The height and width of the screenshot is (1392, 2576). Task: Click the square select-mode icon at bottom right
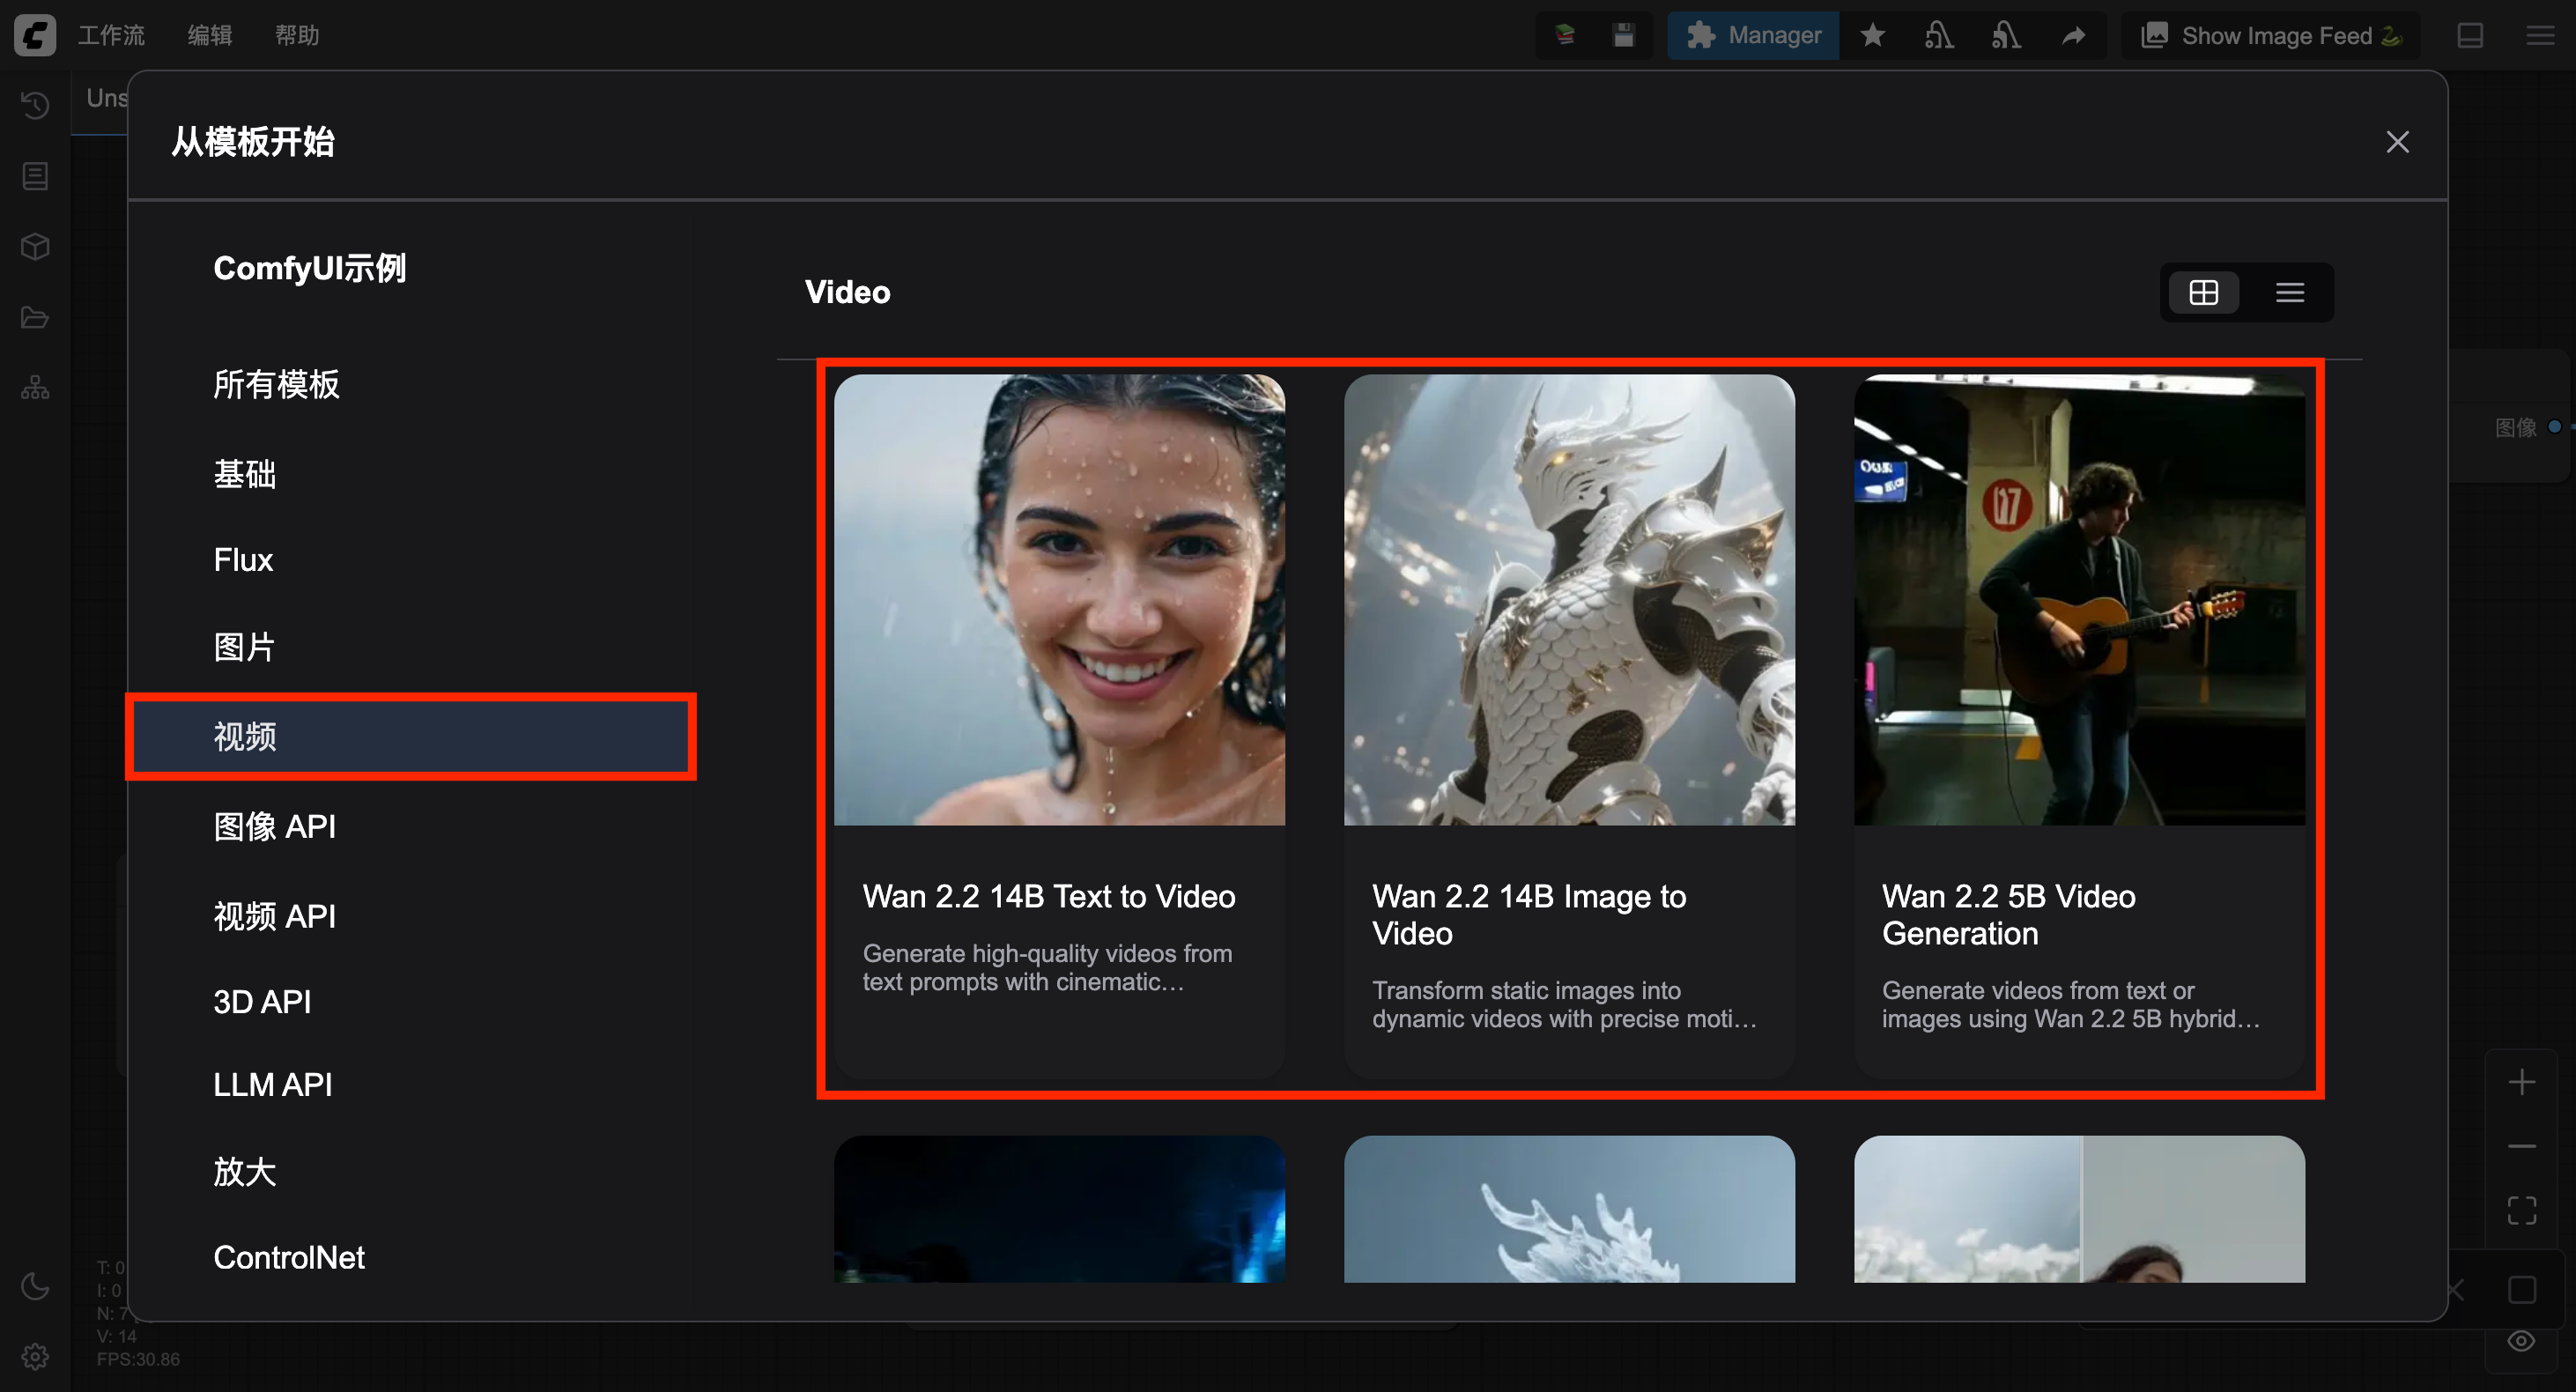[x=2521, y=1289]
